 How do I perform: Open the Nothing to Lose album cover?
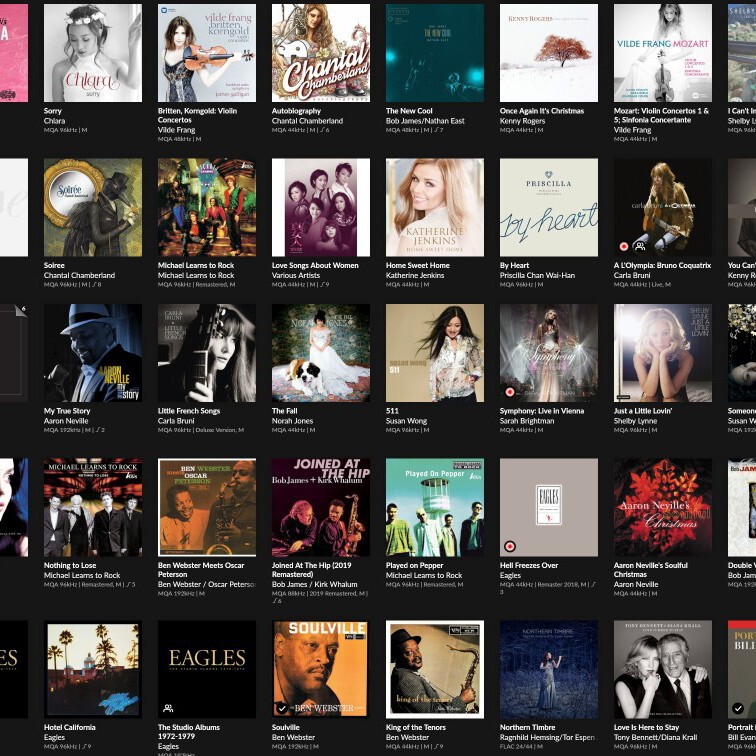tap(93, 507)
